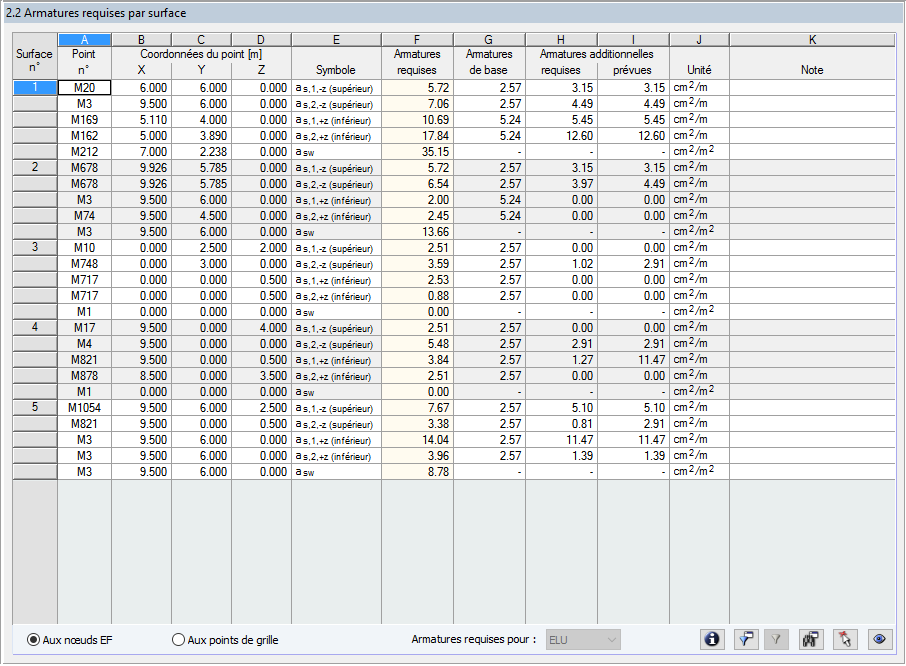Click point cell M20
Viewport: 906px width, 666px height.
click(84, 88)
